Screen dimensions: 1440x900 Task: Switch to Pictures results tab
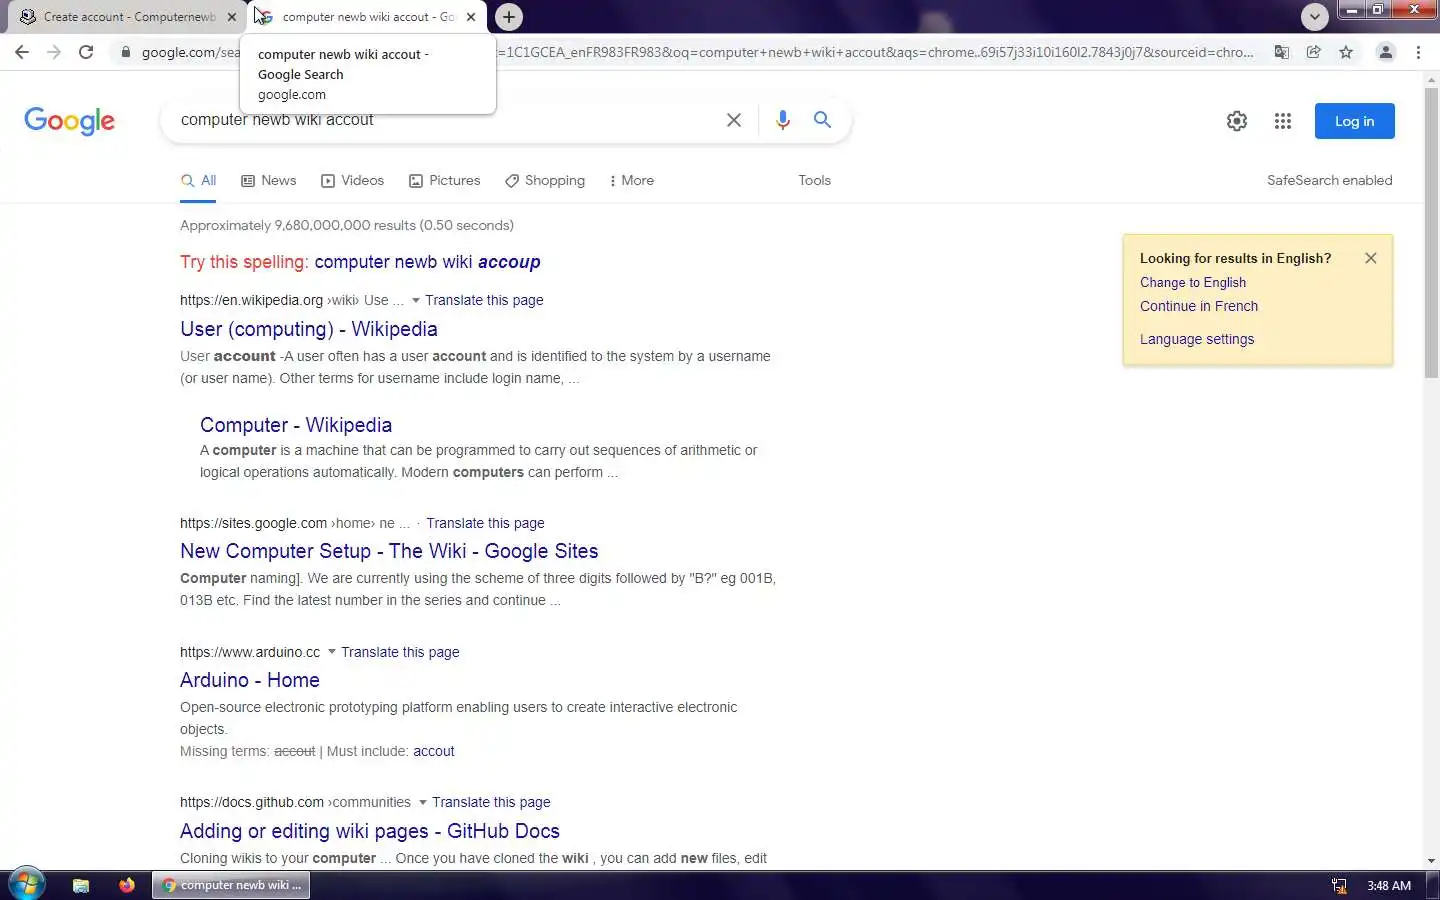(444, 181)
